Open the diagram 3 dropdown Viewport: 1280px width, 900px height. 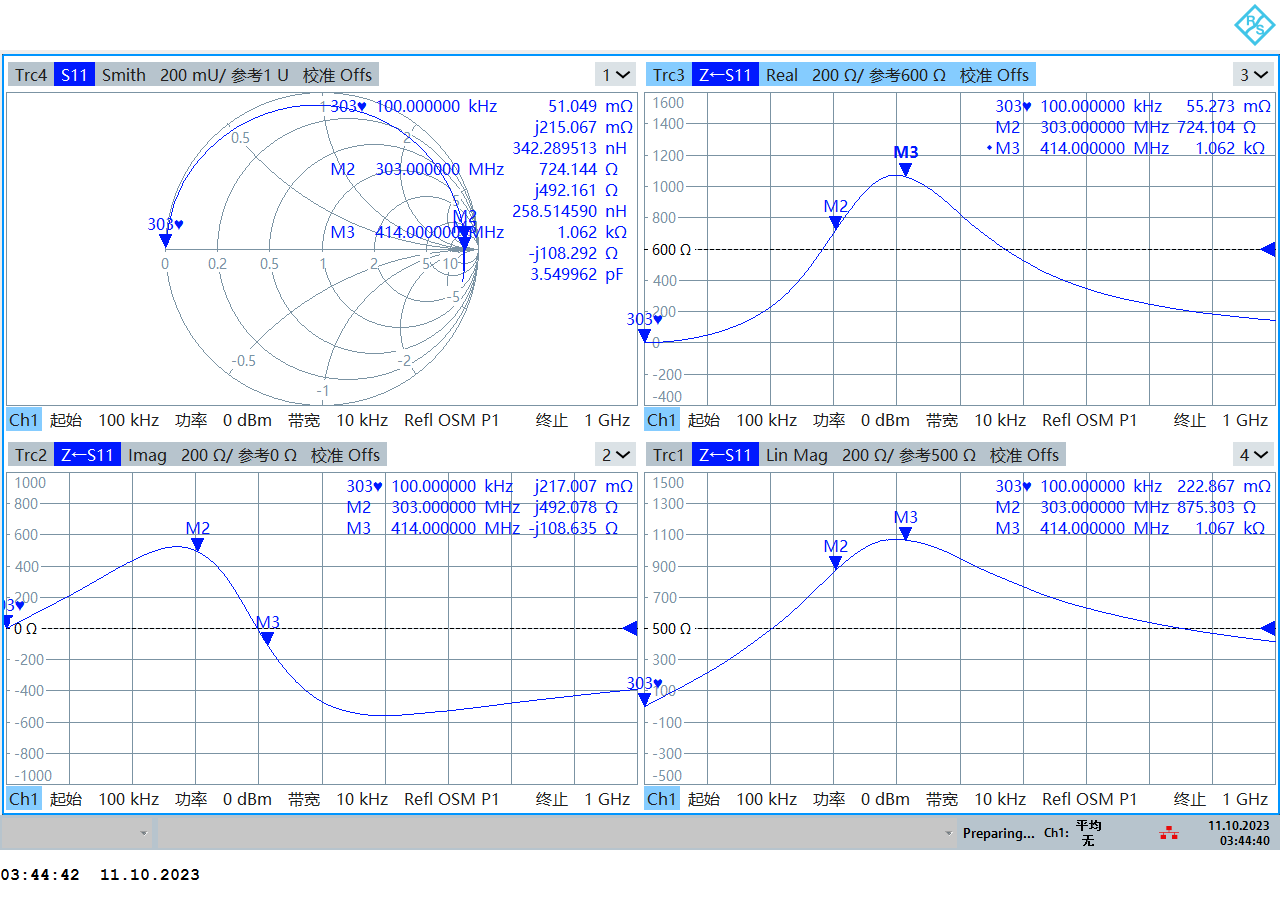tap(1253, 75)
